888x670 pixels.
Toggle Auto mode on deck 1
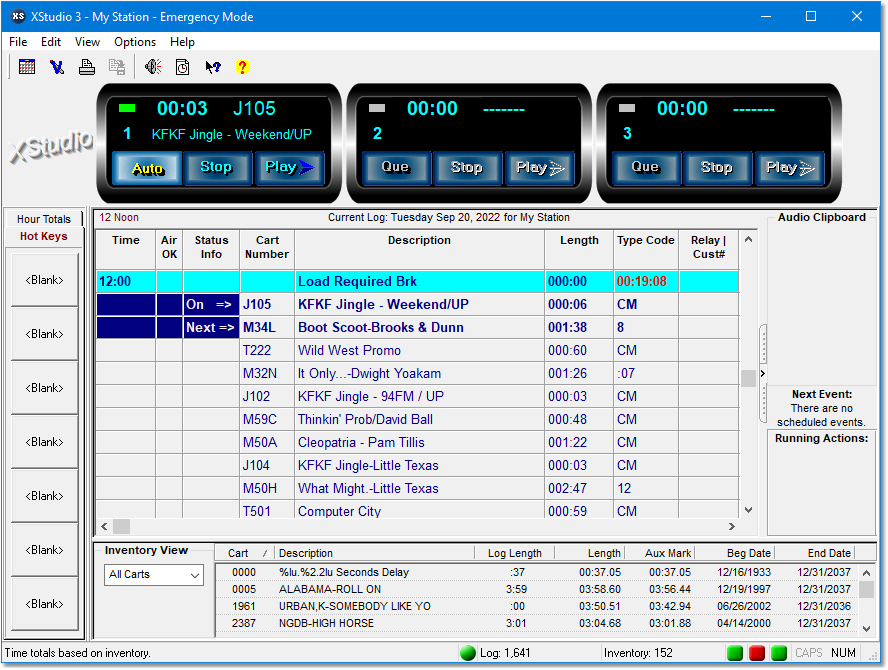[147, 168]
